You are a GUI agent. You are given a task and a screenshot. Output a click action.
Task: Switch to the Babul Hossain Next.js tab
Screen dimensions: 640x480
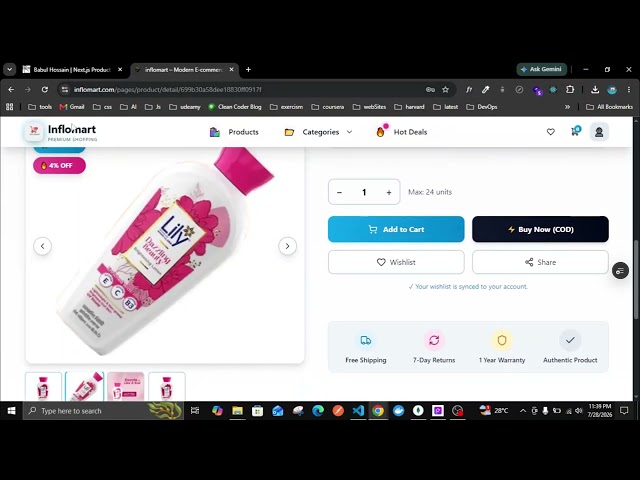click(x=72, y=70)
